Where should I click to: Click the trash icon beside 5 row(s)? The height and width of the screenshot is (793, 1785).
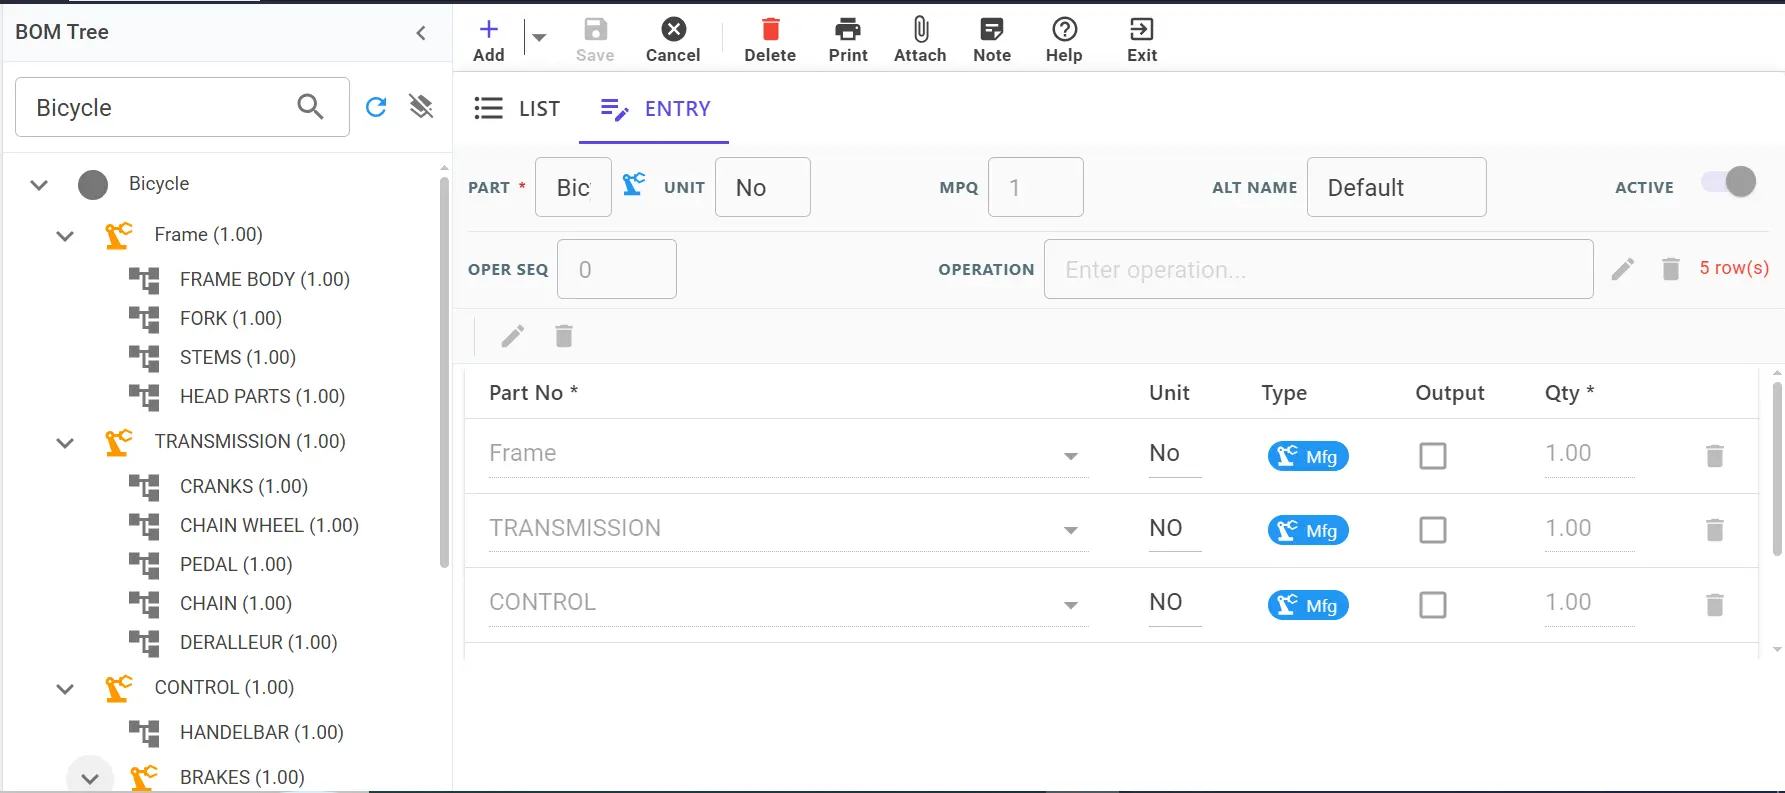point(1671,269)
